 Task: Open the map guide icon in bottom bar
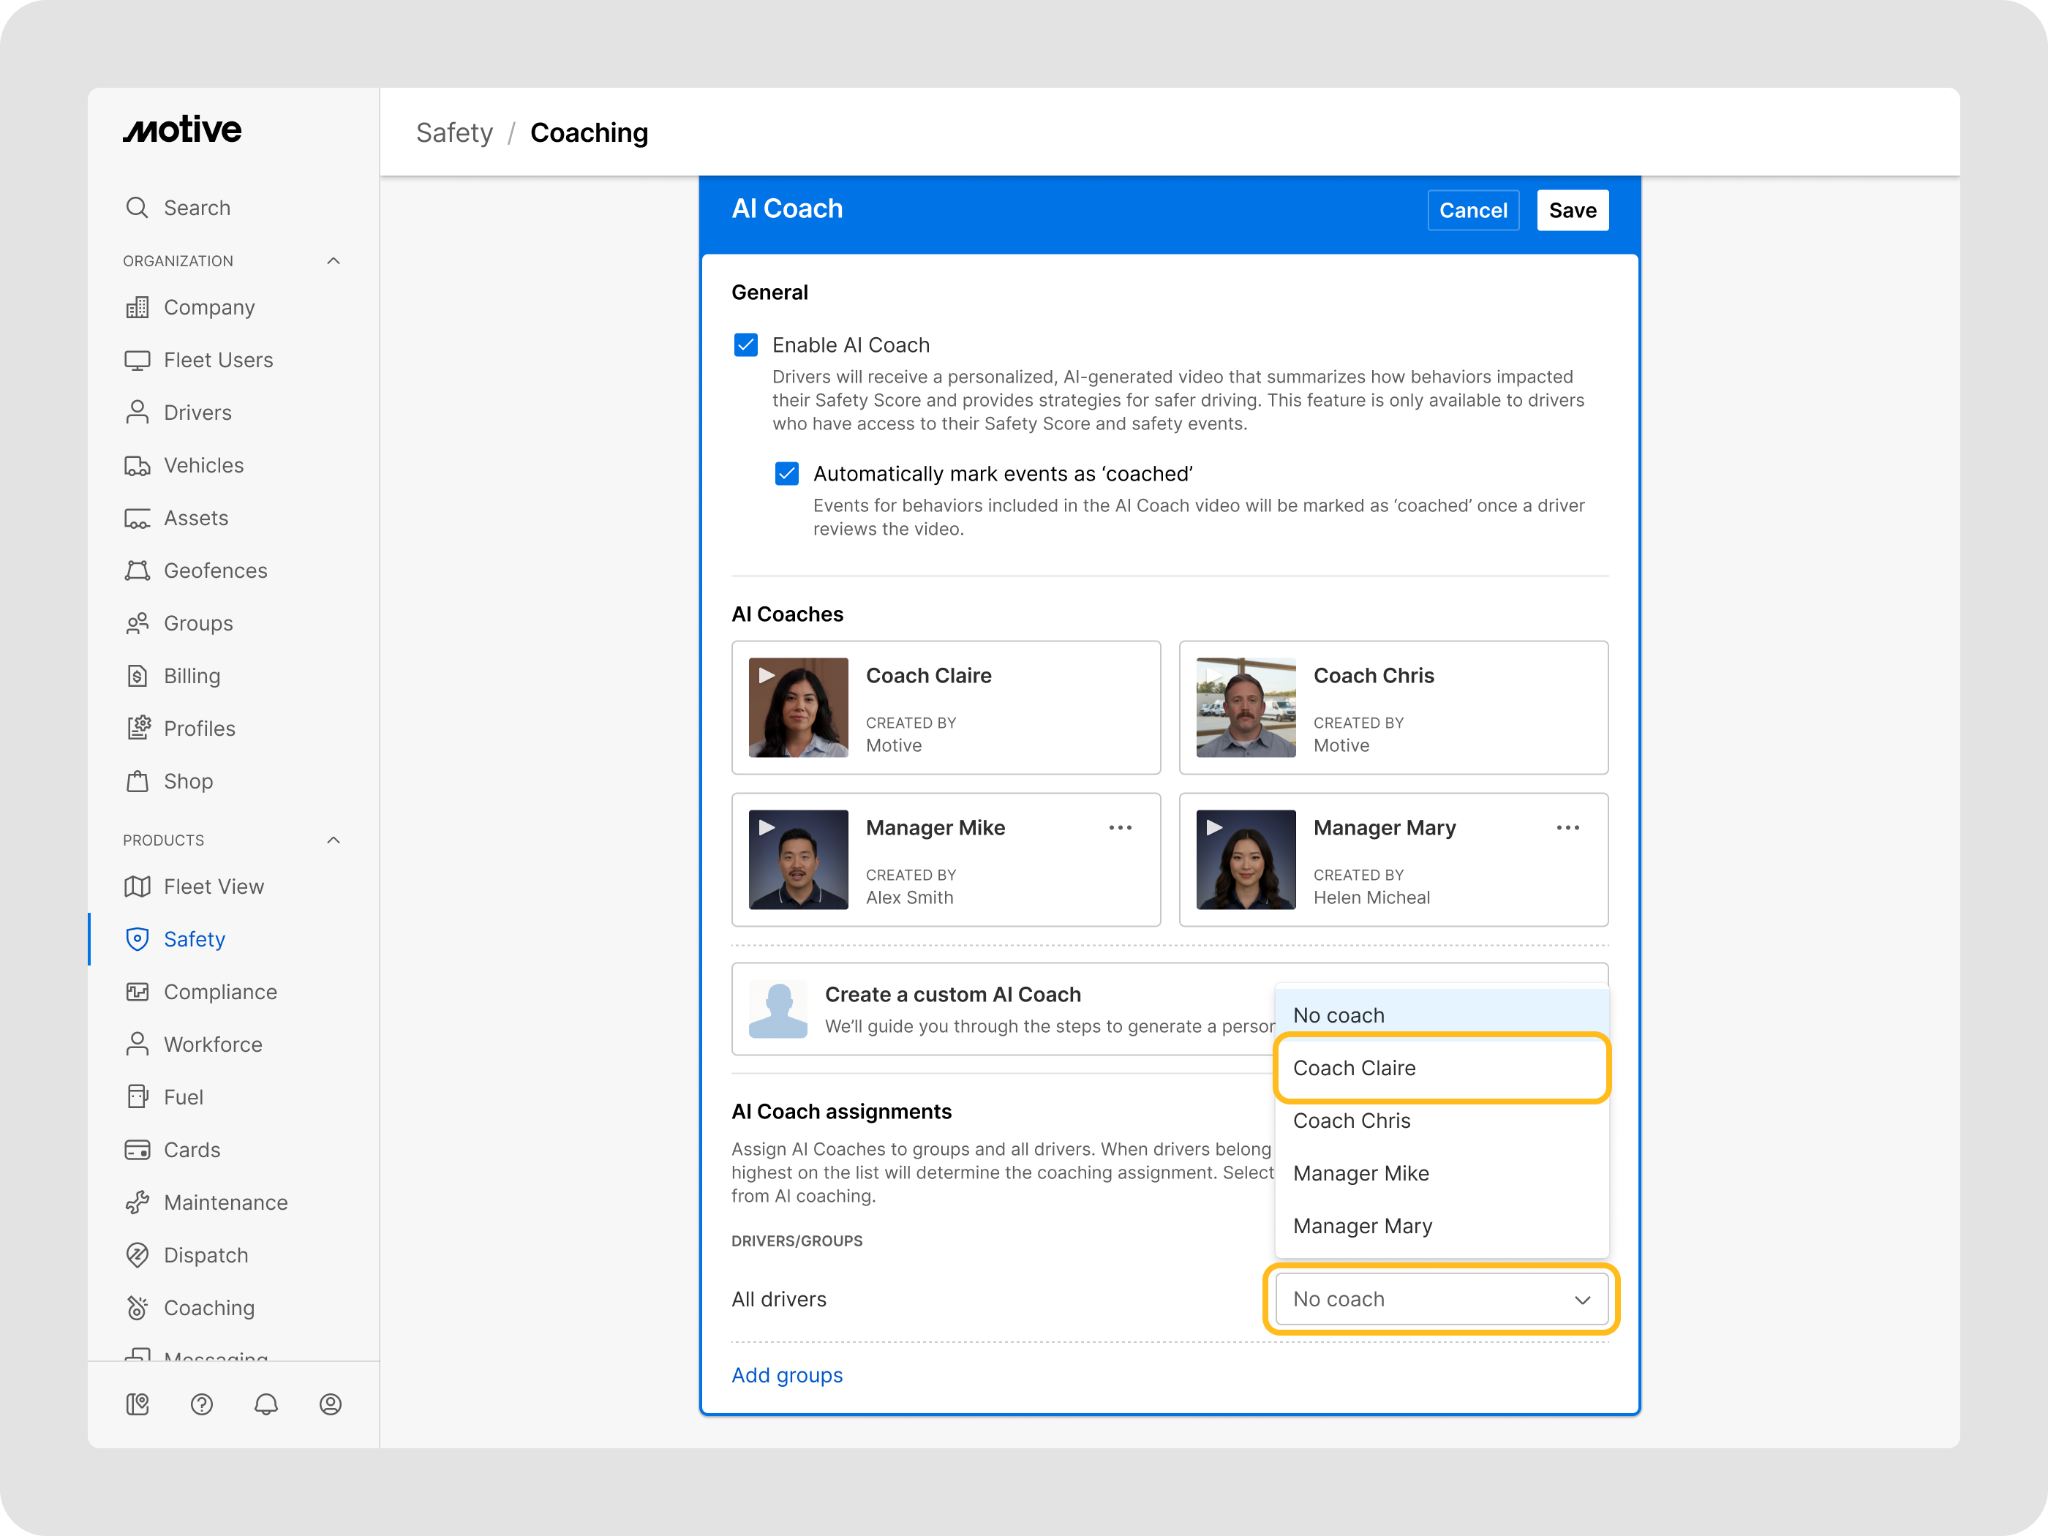tap(137, 1404)
